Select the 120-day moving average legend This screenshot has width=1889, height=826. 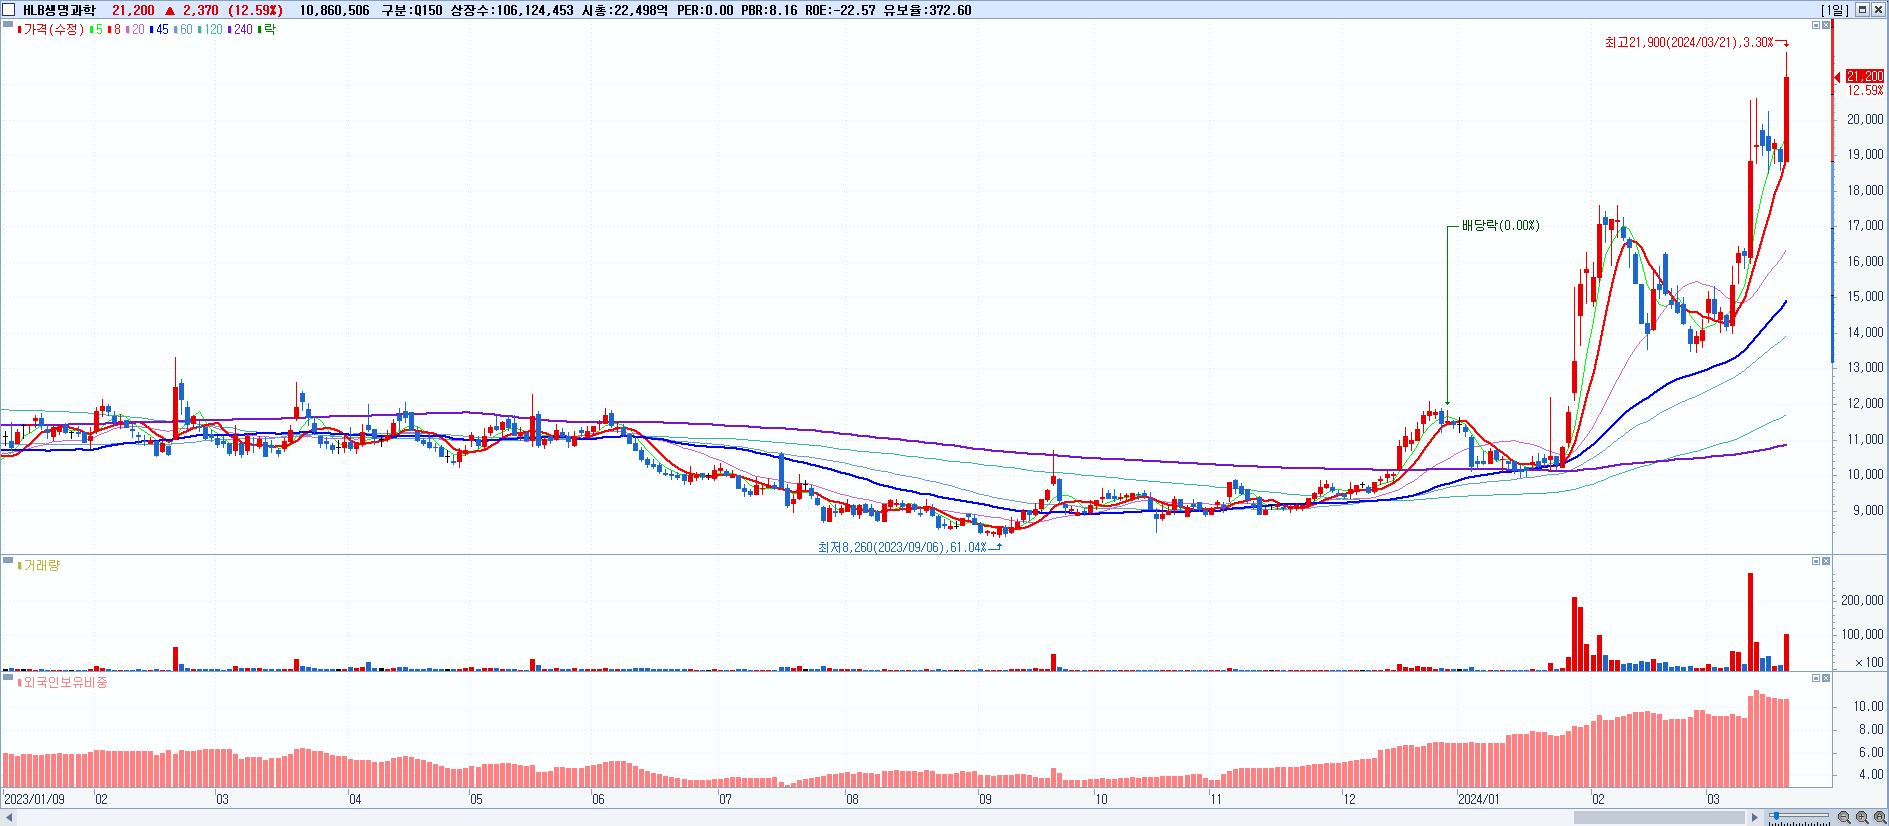coord(211,30)
